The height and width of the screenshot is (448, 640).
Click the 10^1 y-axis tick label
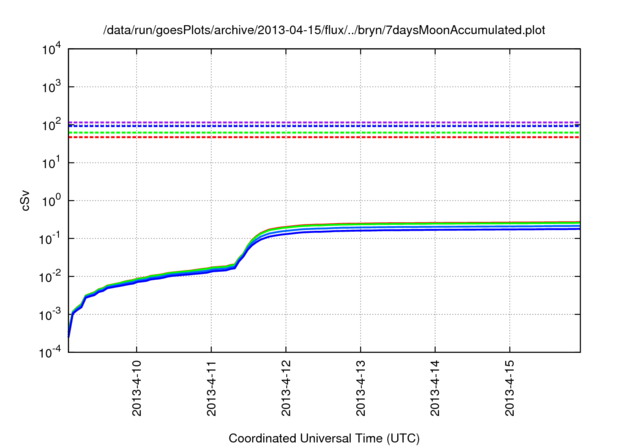point(52,162)
